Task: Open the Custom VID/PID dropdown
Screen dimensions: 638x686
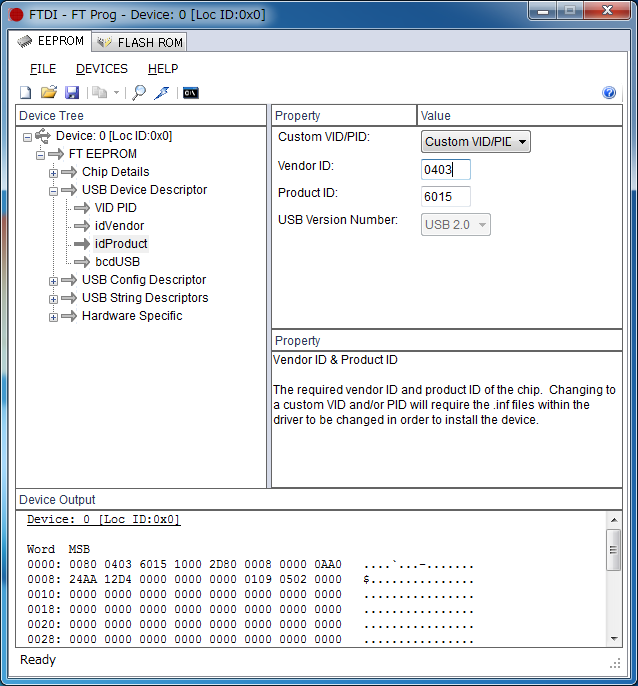Action: click(x=476, y=142)
